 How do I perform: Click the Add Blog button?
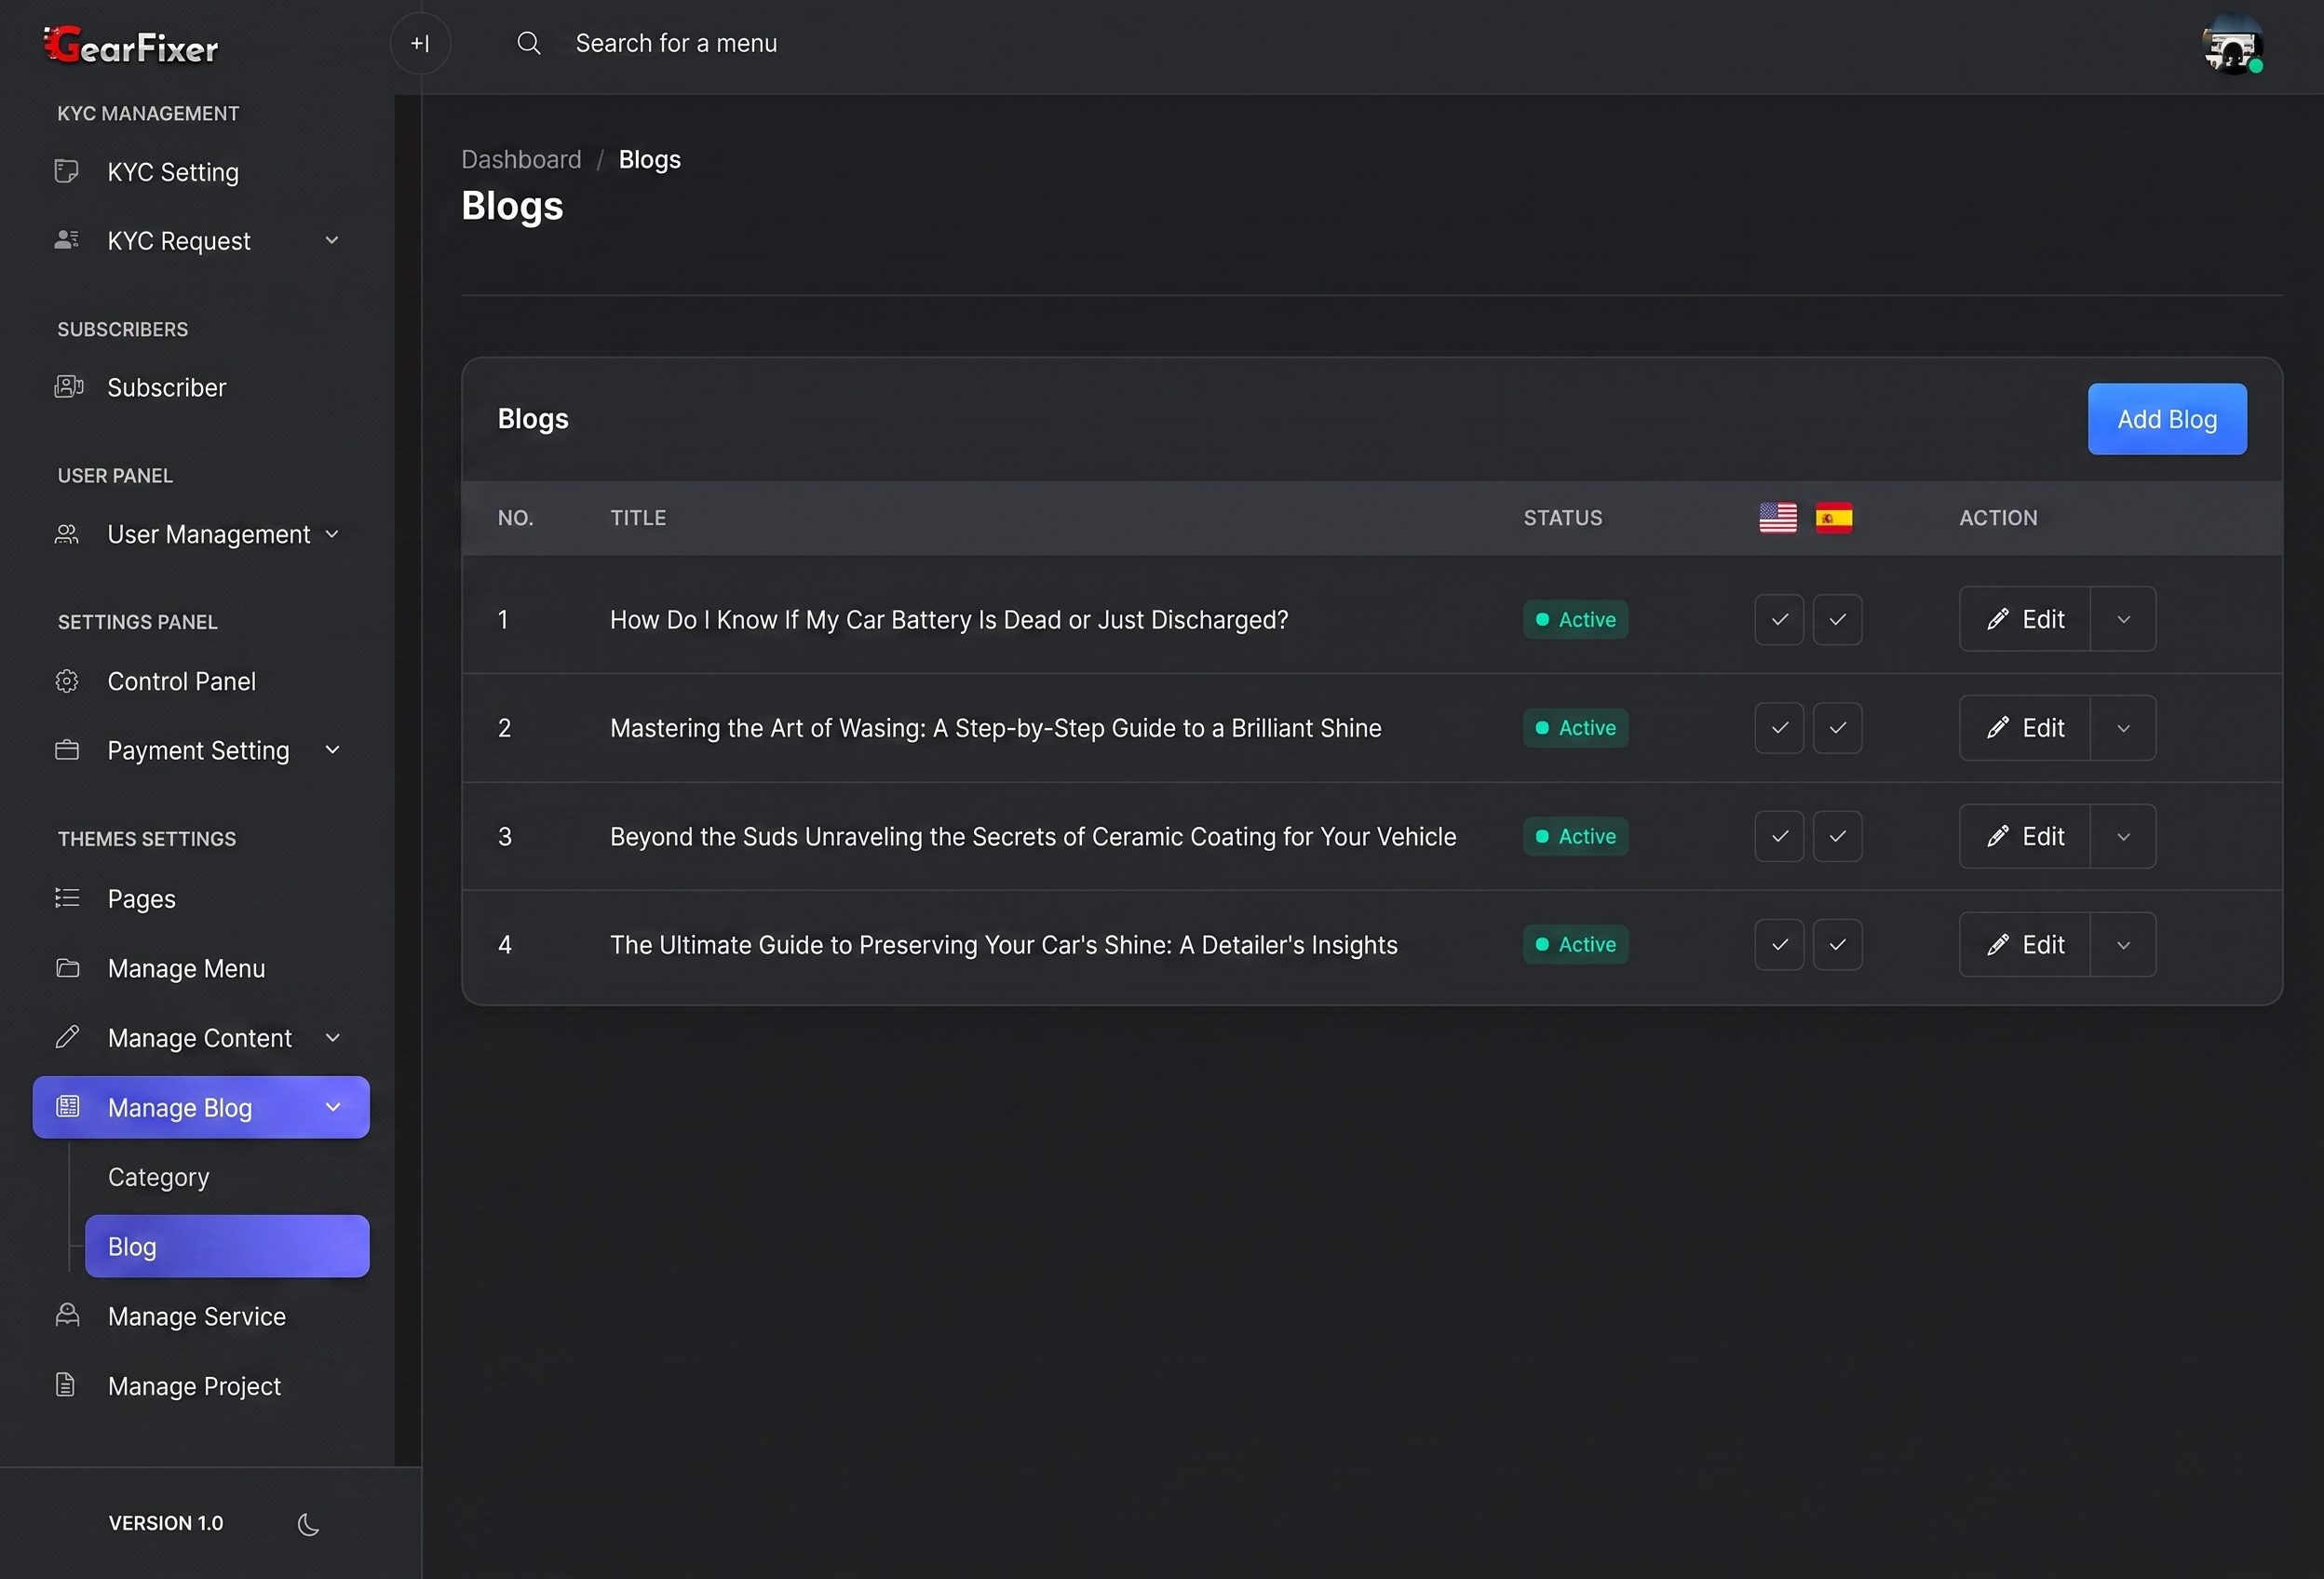pos(2167,419)
